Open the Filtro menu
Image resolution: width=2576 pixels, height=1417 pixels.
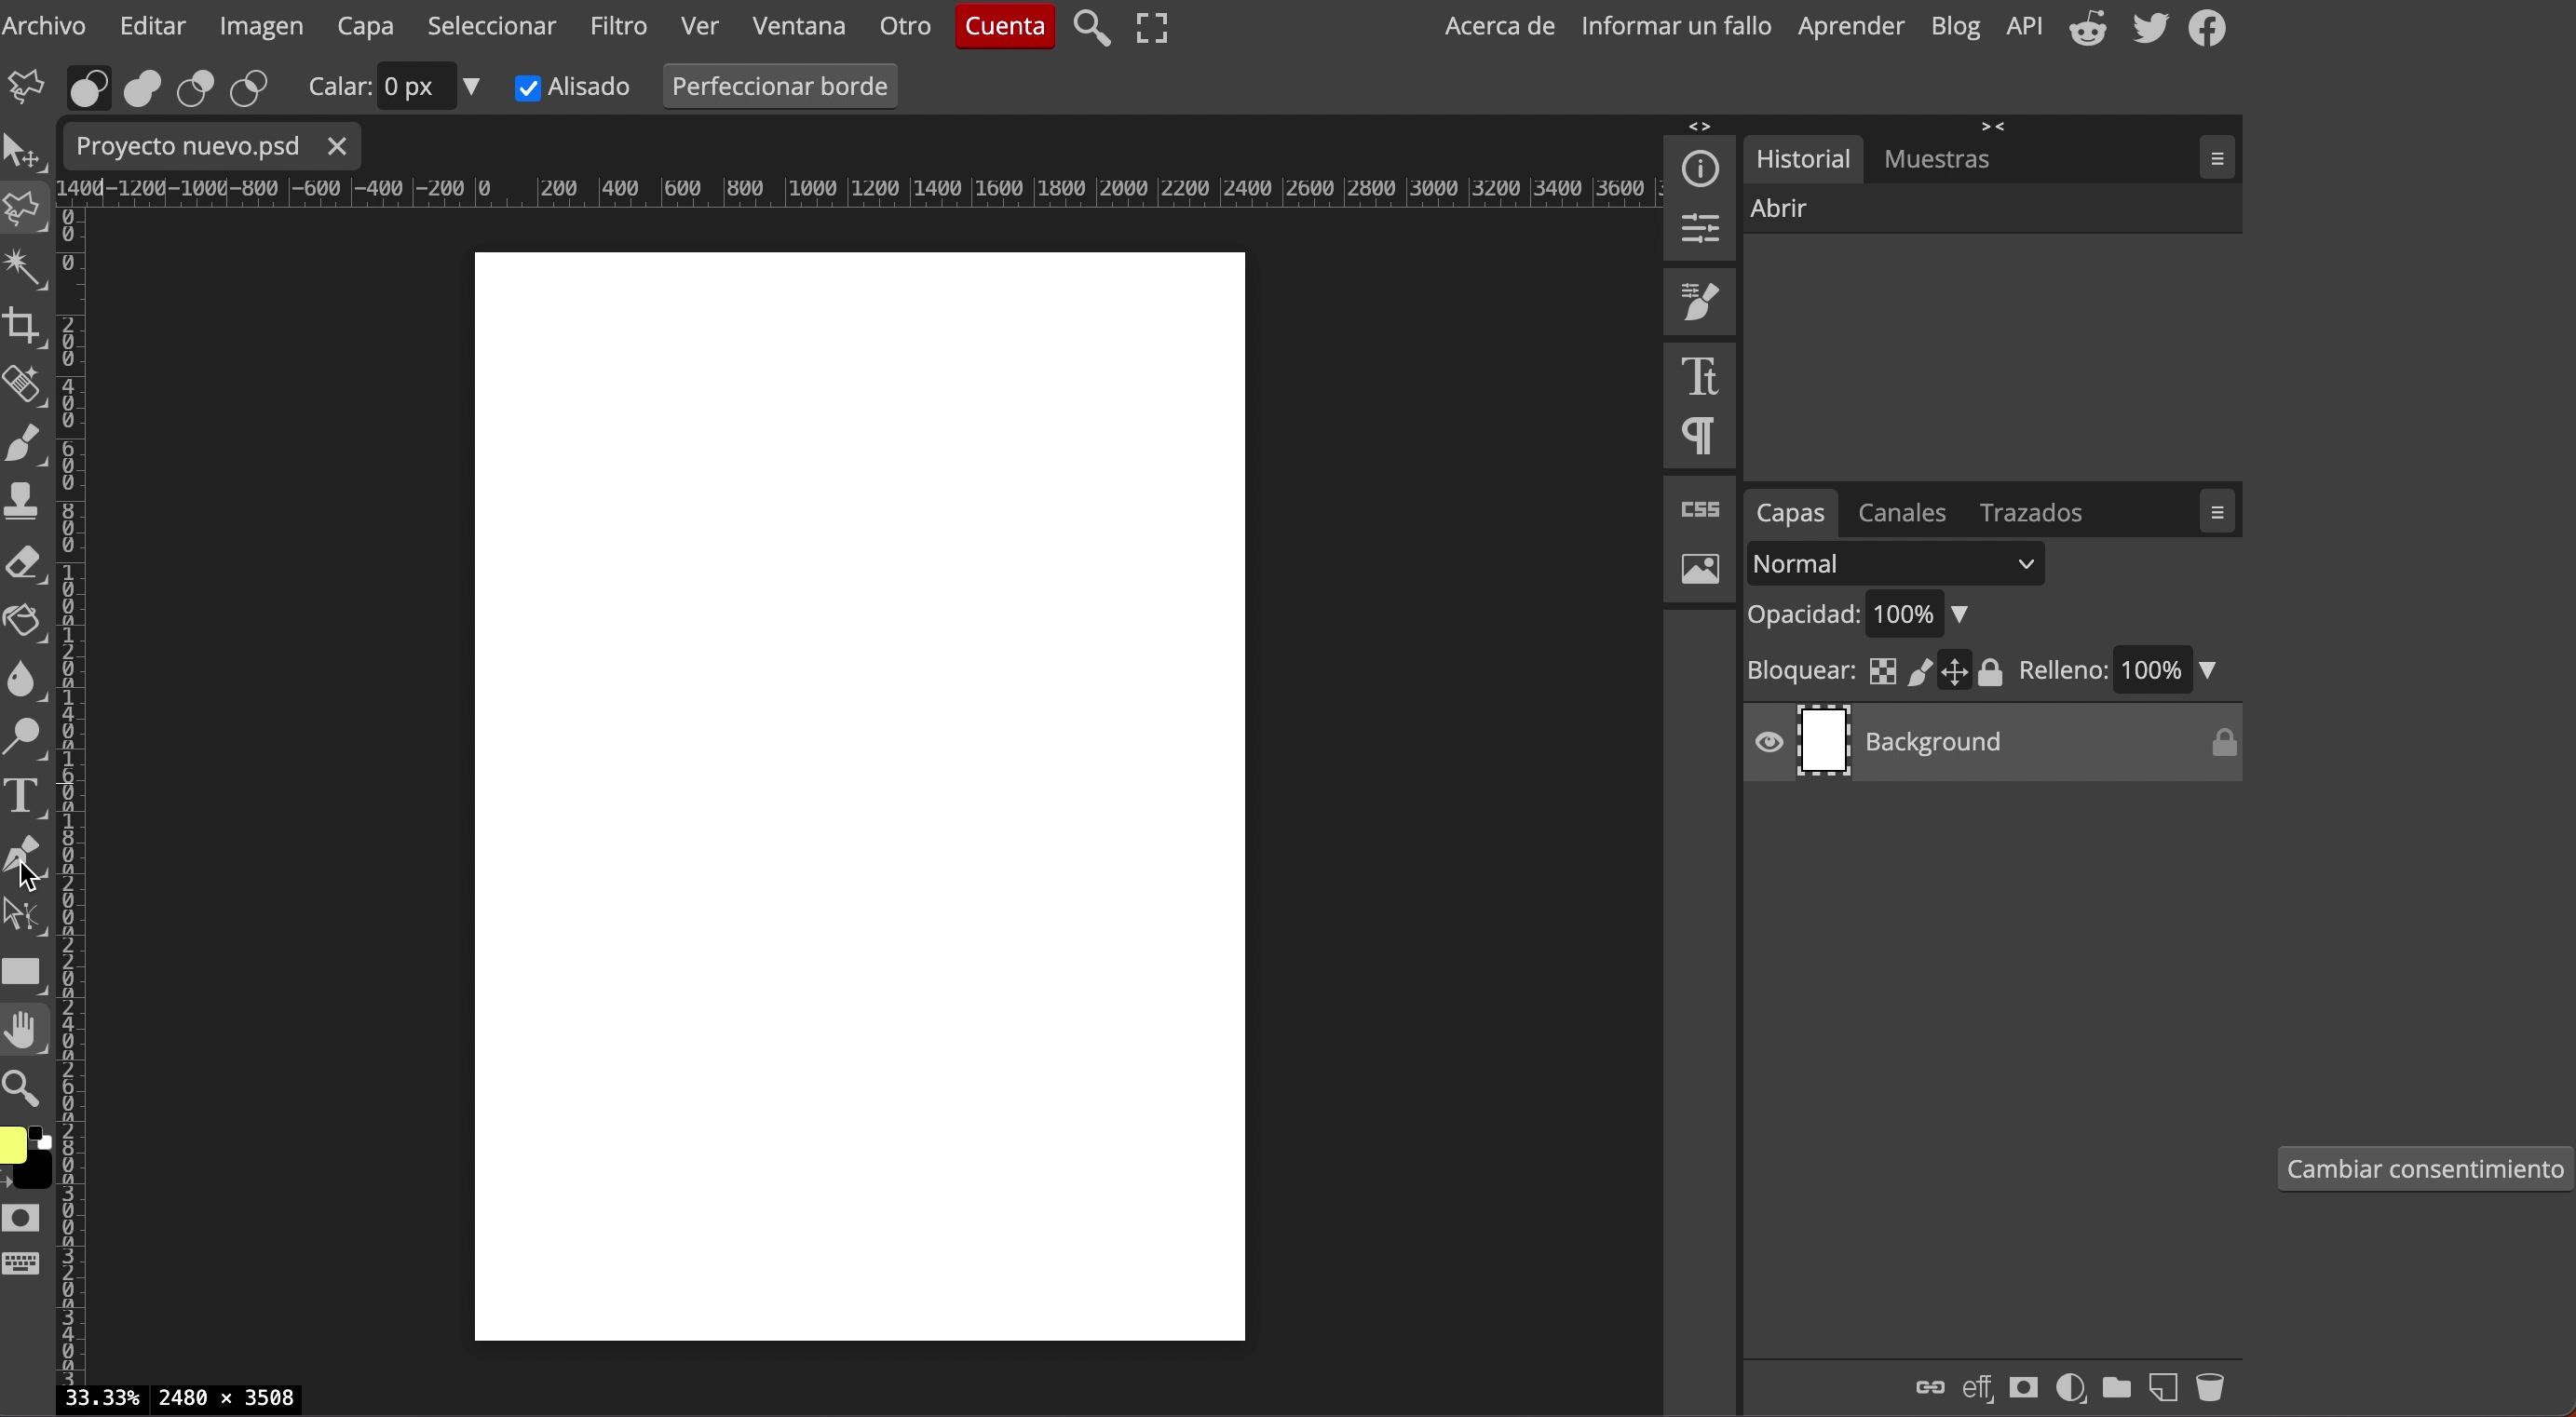tap(618, 26)
